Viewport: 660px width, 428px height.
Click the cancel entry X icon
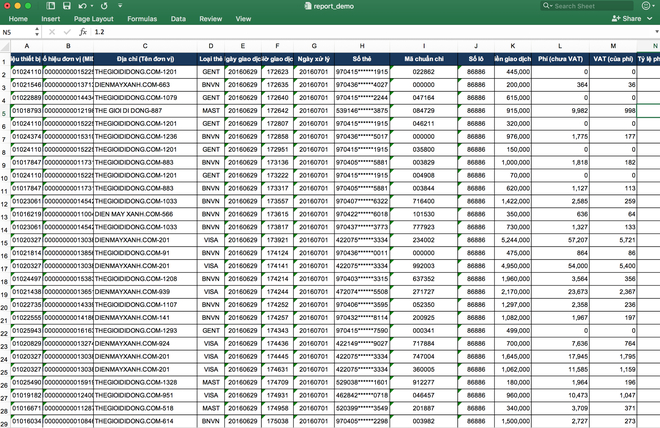51,32
